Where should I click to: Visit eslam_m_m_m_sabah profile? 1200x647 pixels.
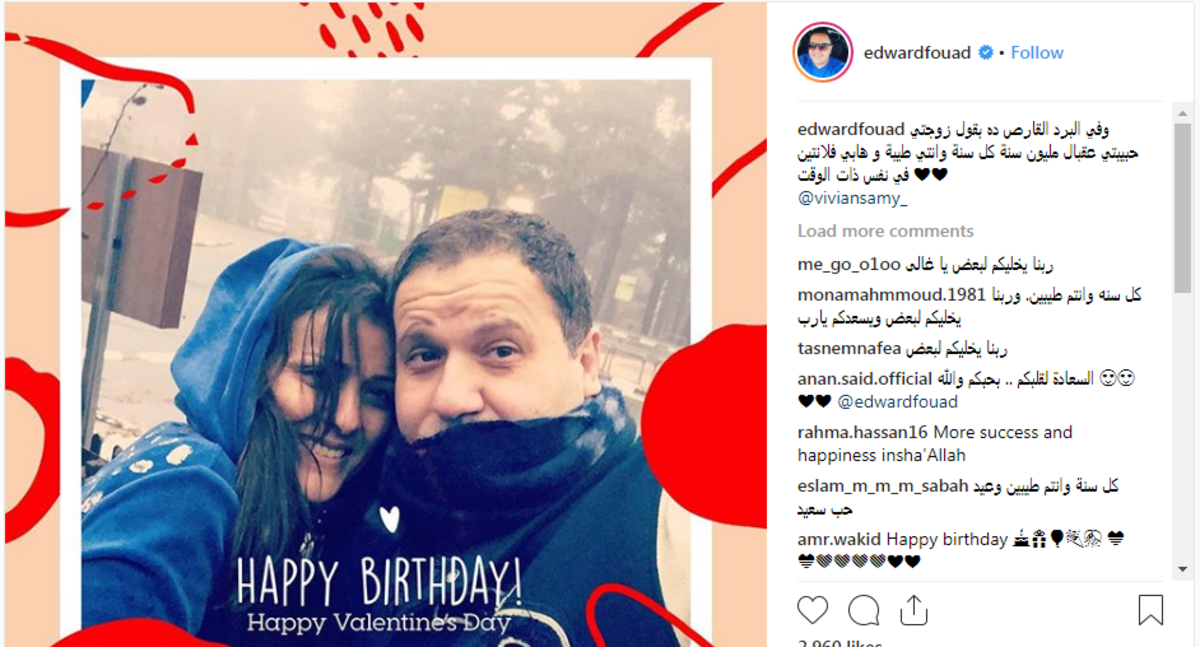coord(883,487)
